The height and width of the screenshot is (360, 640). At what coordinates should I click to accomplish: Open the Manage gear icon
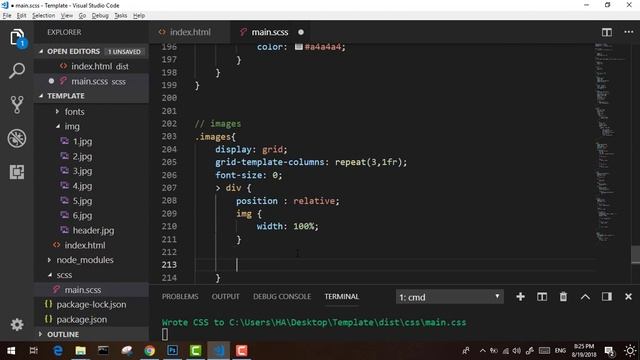click(x=17, y=324)
